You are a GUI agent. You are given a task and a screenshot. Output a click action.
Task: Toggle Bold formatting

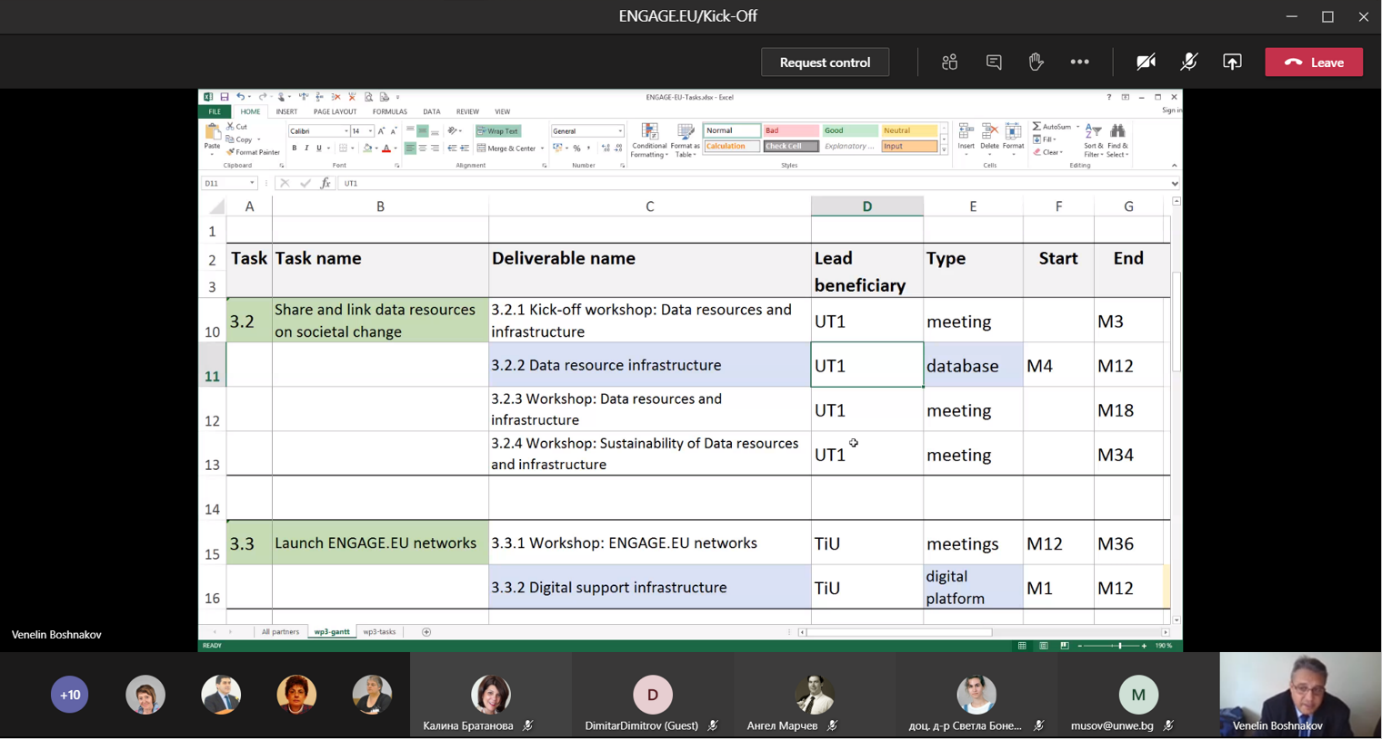point(294,148)
